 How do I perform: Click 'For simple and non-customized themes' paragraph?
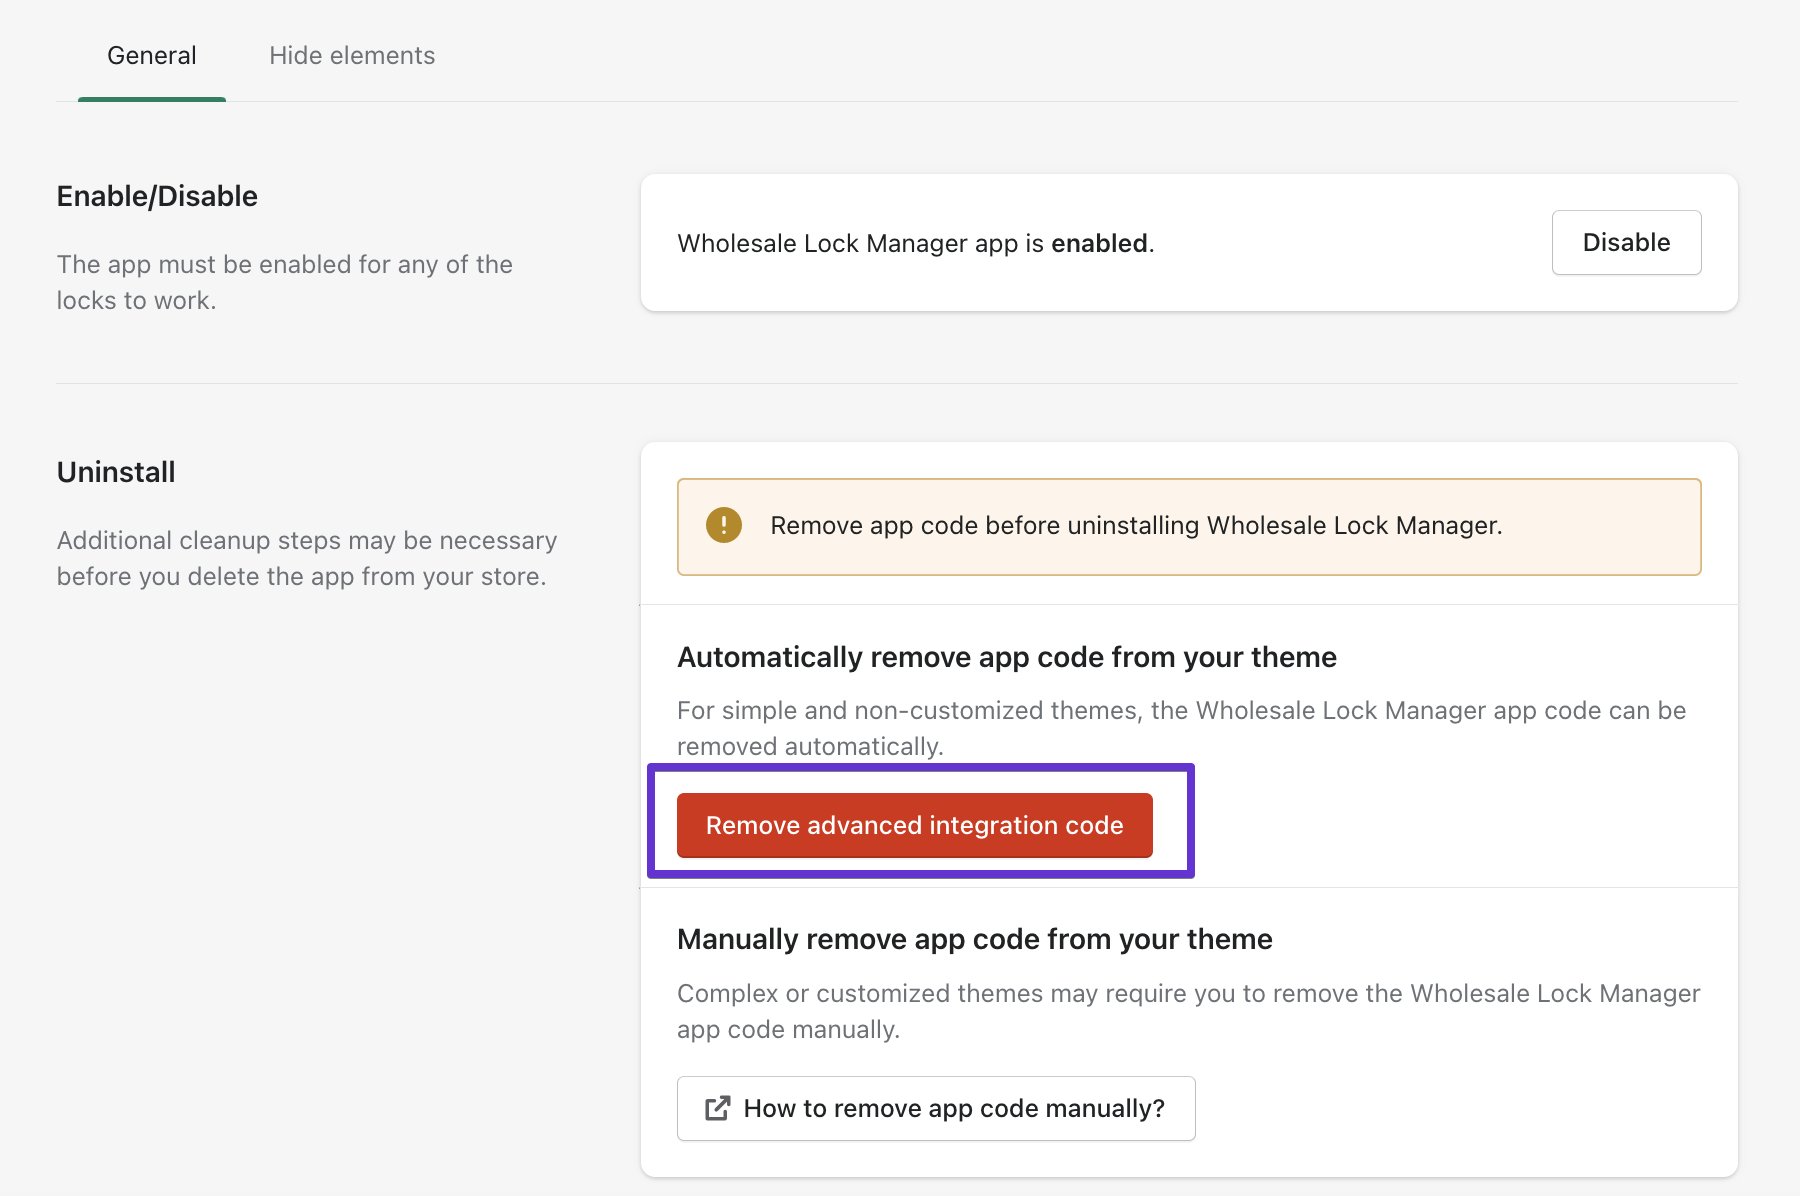[1182, 728]
